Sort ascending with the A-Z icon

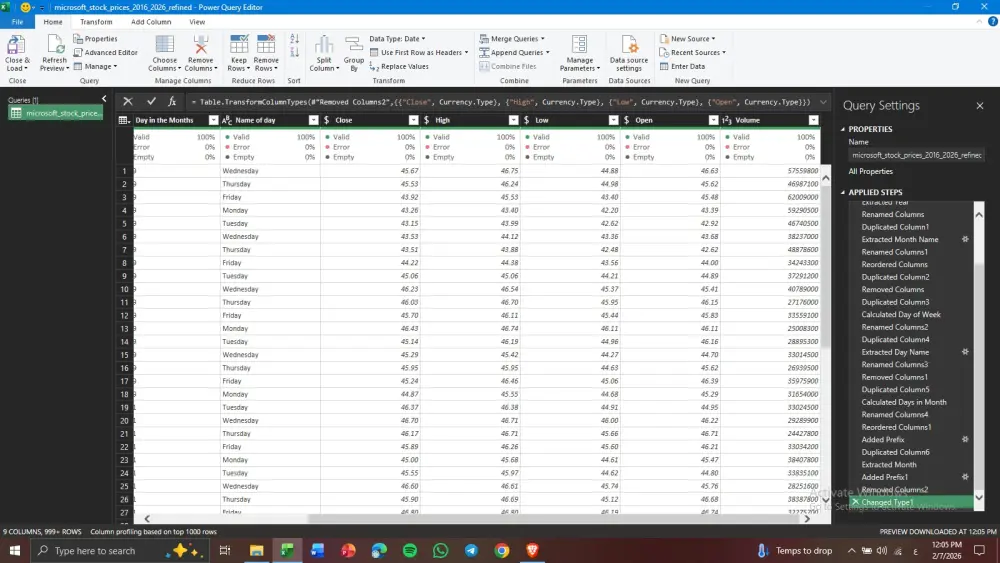pos(294,40)
